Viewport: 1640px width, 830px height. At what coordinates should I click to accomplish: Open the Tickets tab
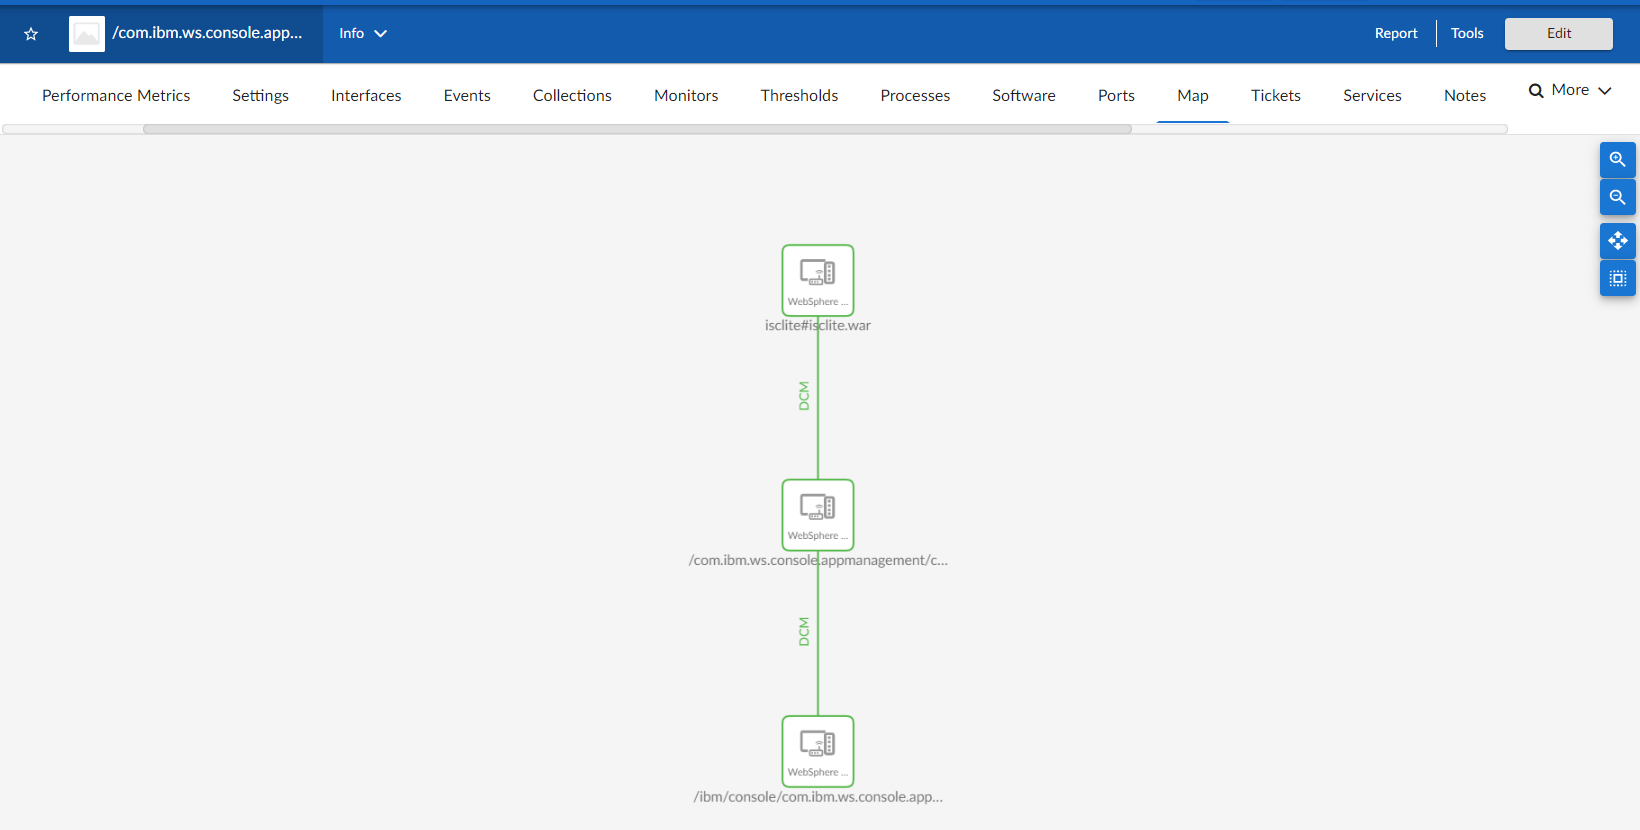click(x=1276, y=96)
